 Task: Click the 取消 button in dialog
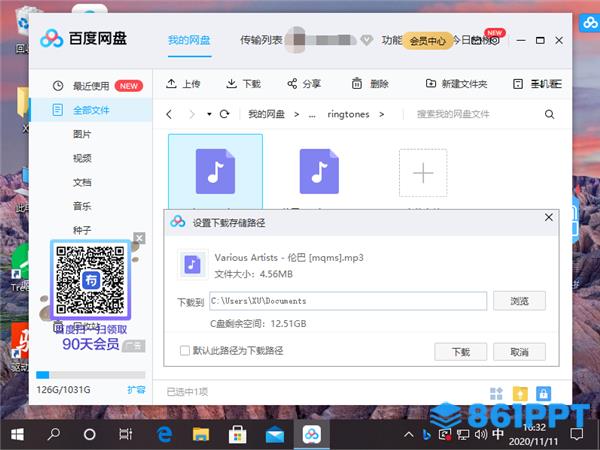point(519,352)
